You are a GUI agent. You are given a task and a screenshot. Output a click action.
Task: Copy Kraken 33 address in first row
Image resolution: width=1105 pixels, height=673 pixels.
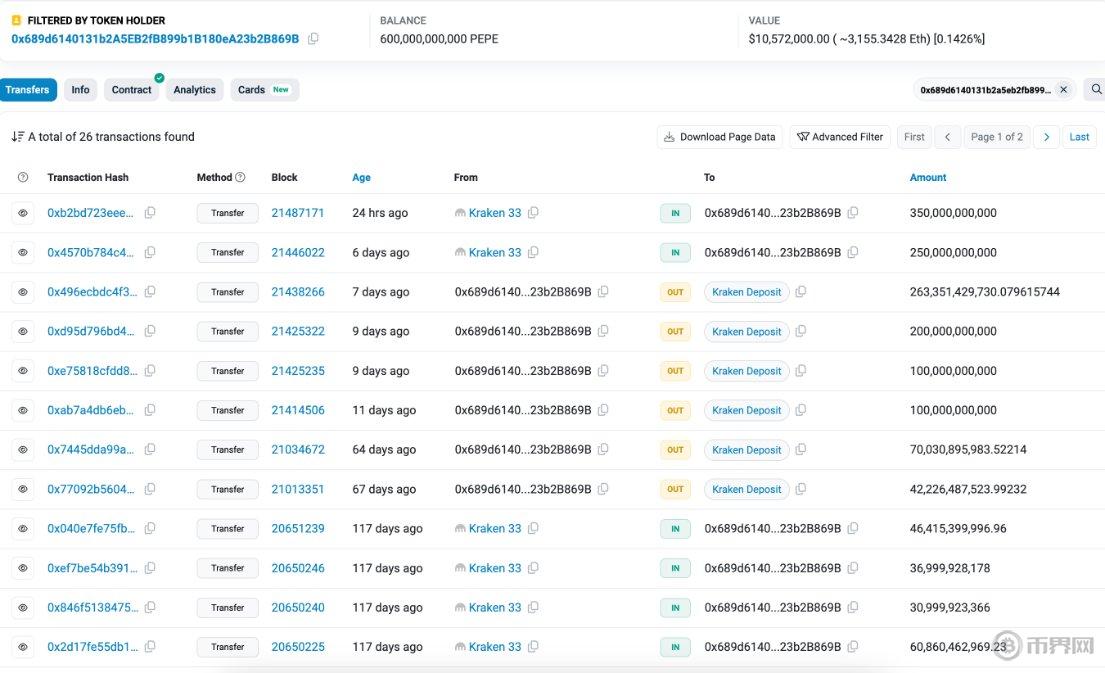click(x=534, y=213)
